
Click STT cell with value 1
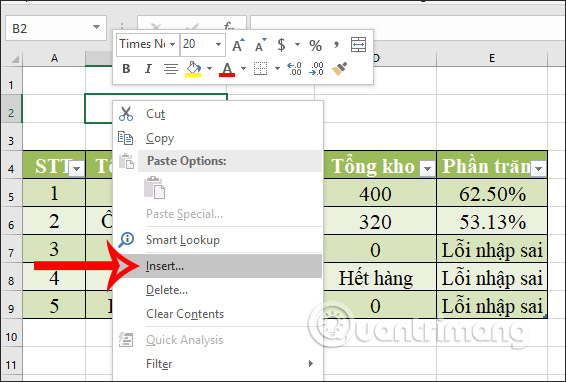54,193
